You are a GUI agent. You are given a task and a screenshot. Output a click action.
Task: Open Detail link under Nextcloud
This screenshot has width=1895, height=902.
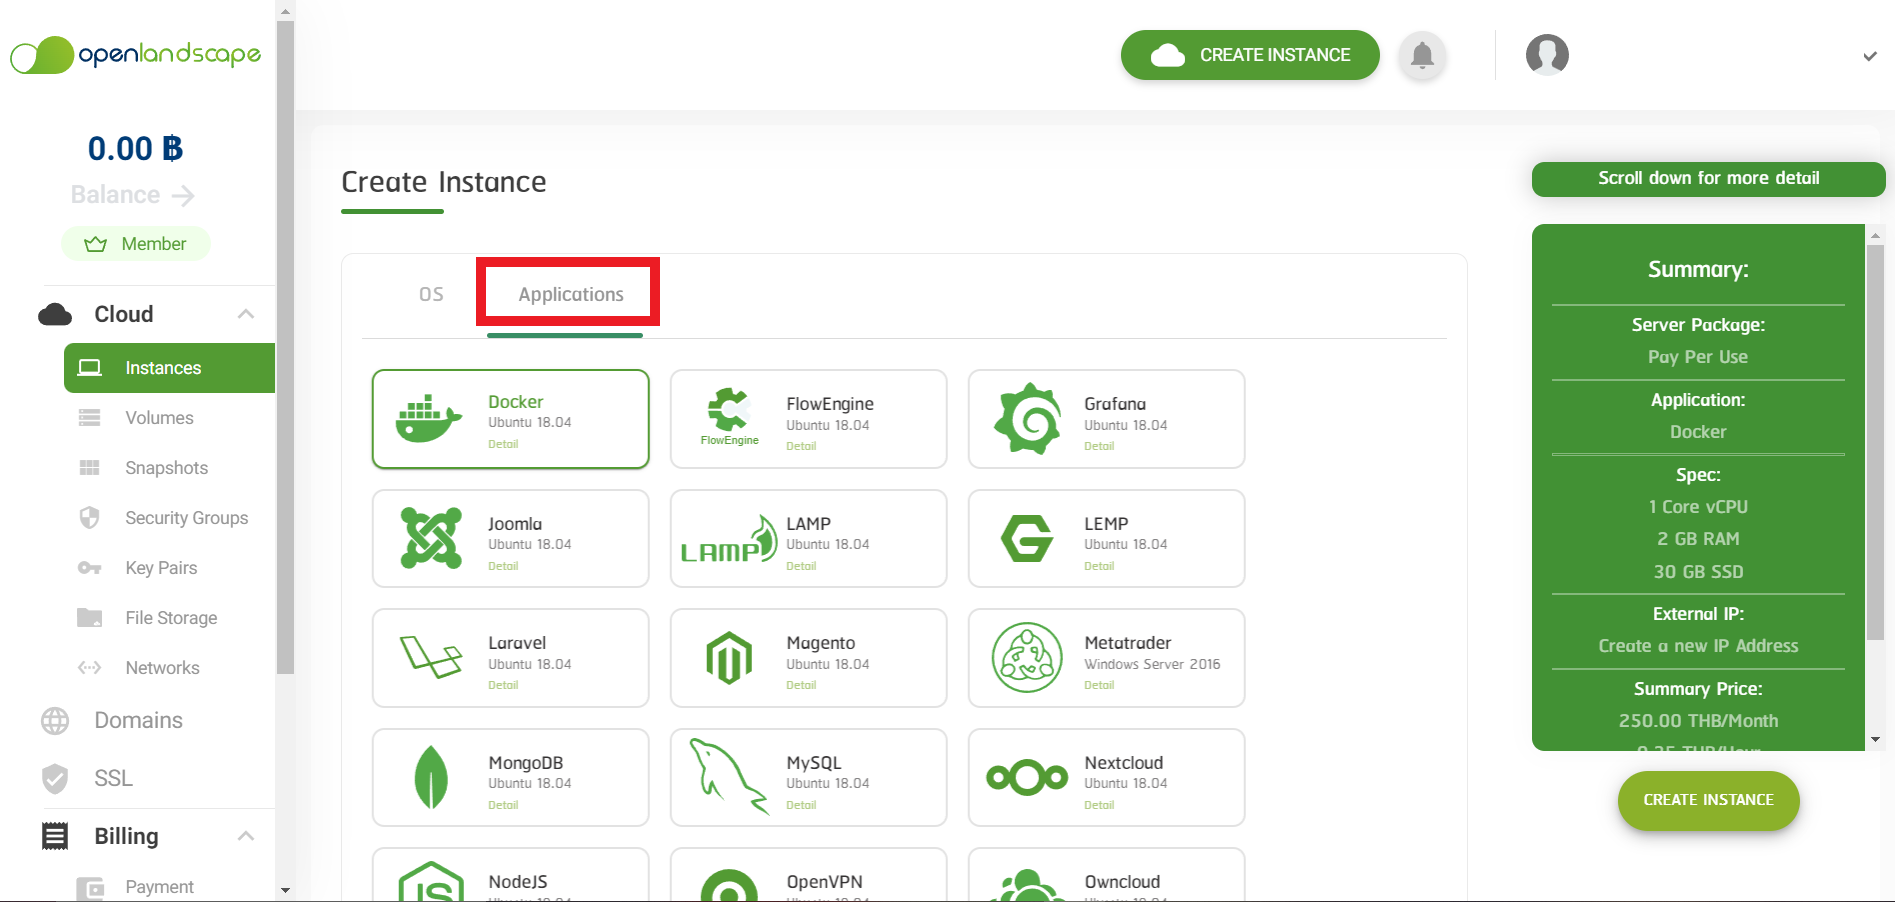[1099, 805]
